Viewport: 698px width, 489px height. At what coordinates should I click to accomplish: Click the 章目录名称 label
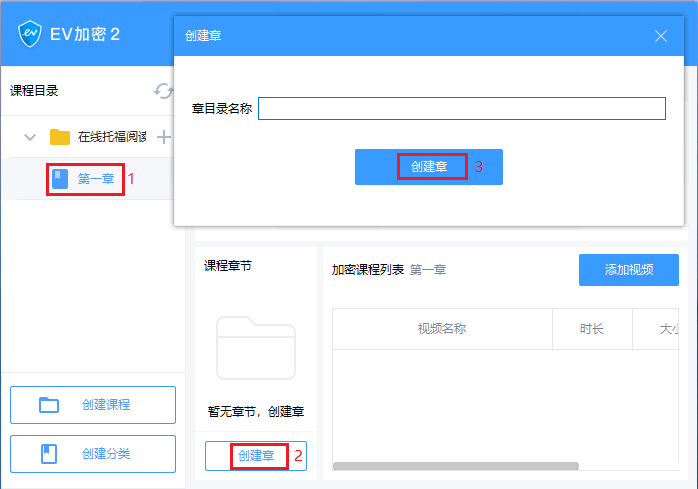tap(222, 108)
